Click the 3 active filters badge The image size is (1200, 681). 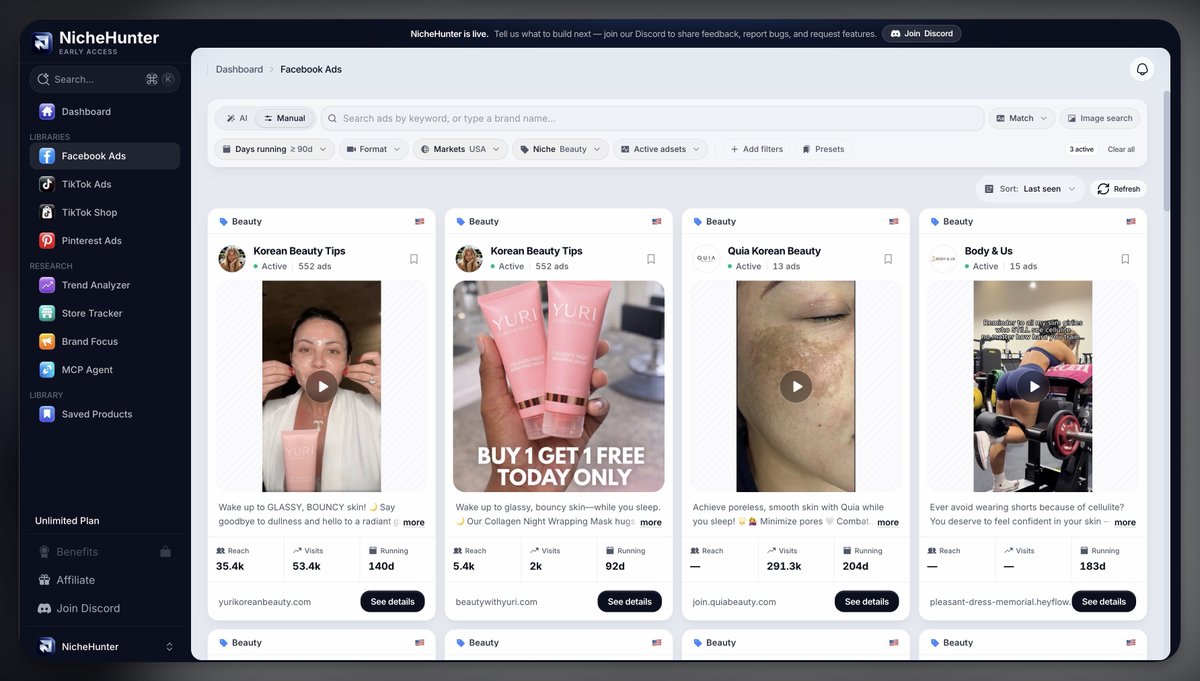1081,149
